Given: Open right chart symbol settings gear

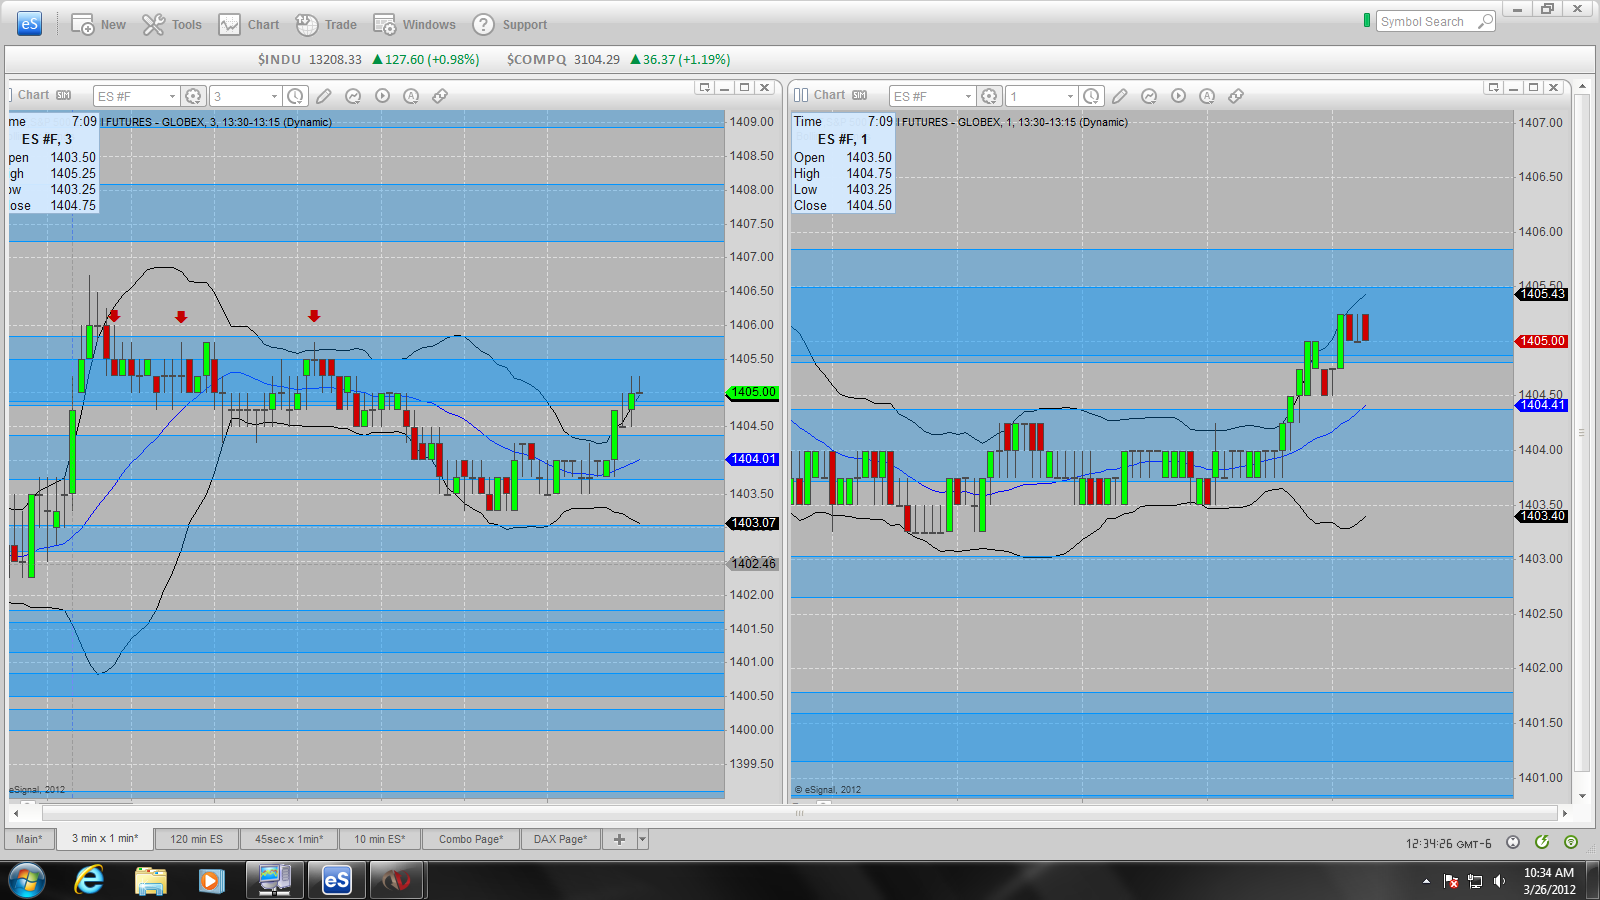Looking at the screenshot, I should (989, 96).
